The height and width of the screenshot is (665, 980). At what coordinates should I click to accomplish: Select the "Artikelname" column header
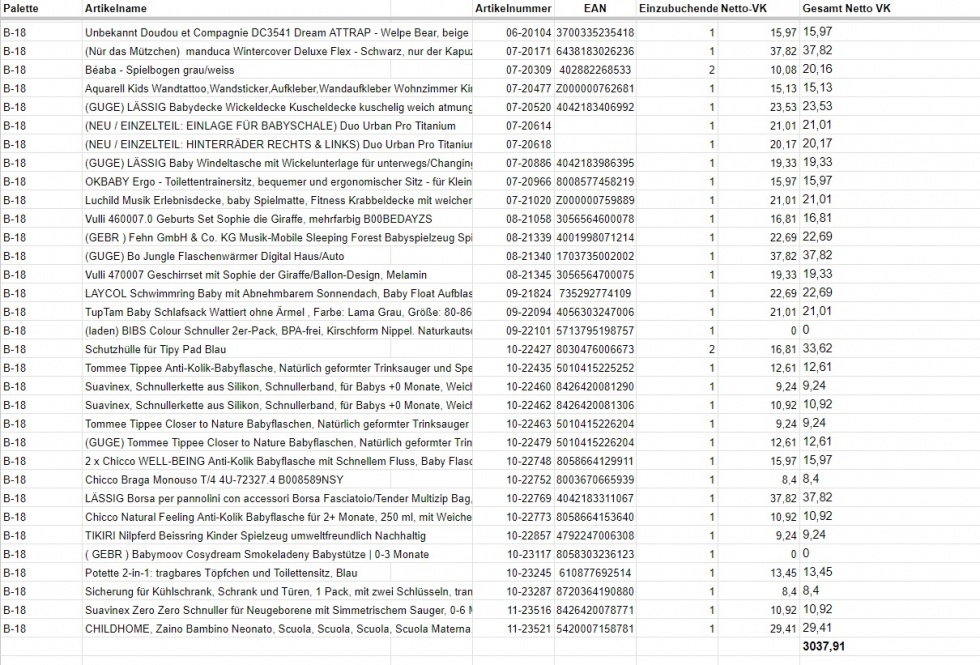[x=116, y=9]
